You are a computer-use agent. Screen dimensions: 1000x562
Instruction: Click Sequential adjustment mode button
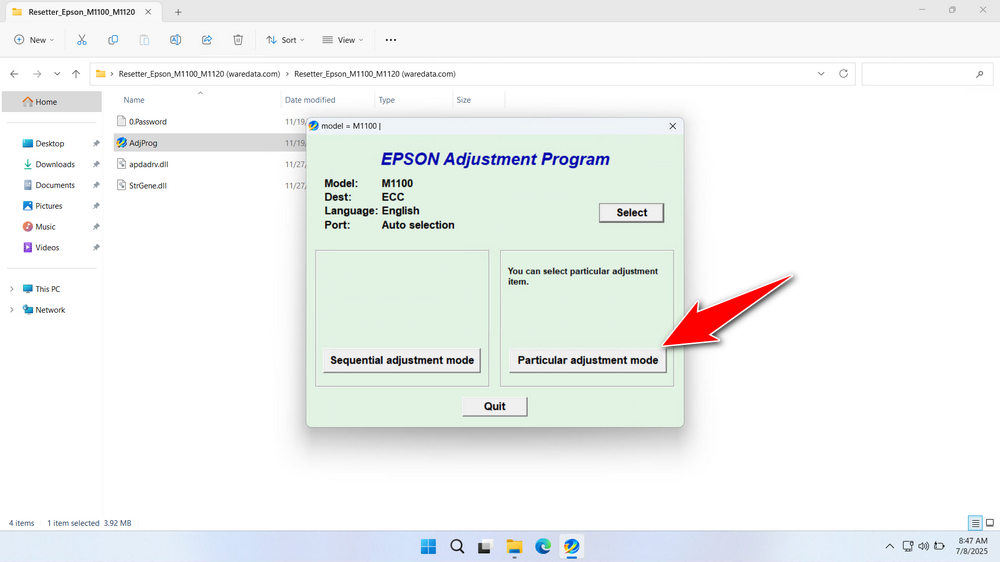coord(402,360)
